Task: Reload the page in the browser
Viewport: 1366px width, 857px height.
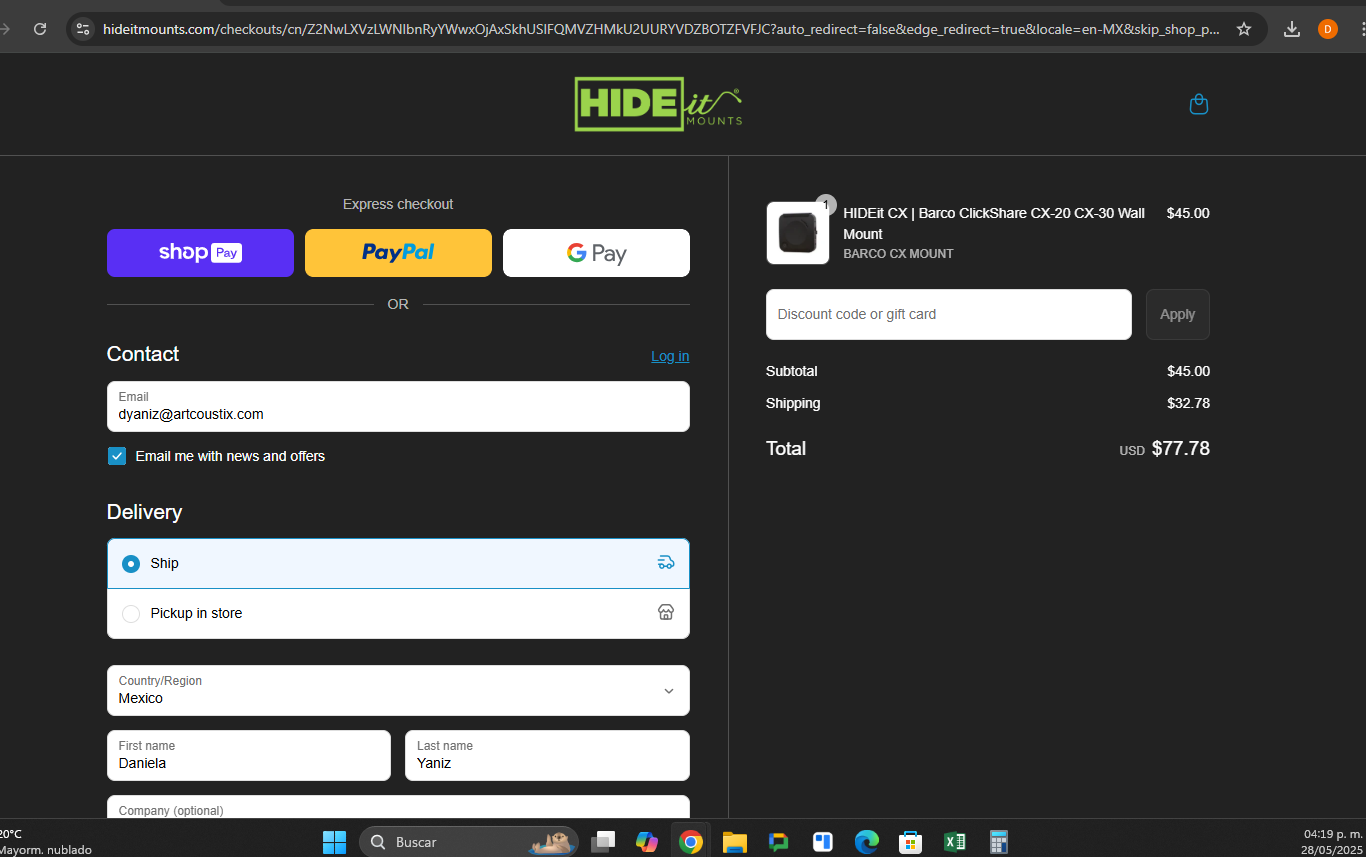Action: pyautogui.click(x=40, y=29)
